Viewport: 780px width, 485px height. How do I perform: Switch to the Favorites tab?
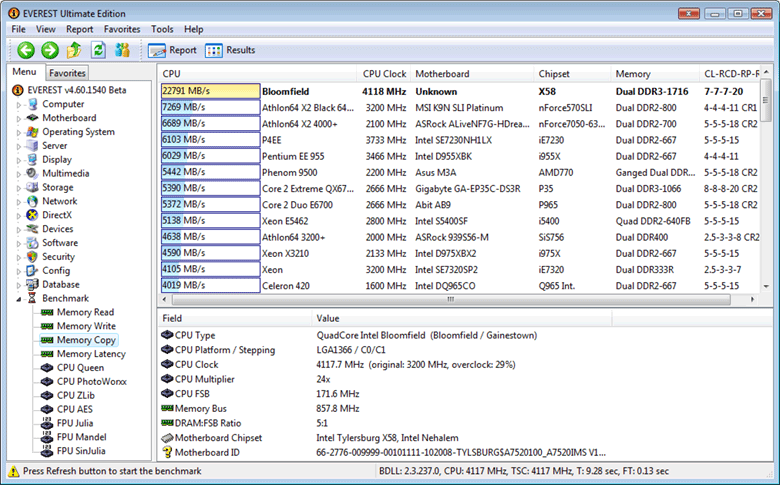click(67, 73)
